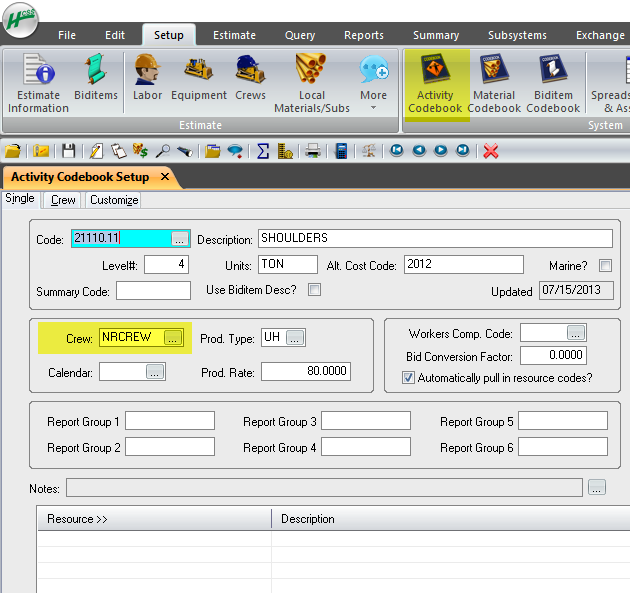Screen dimensions: 630x593
Task: Switch to the Customize tab
Action: (114, 200)
